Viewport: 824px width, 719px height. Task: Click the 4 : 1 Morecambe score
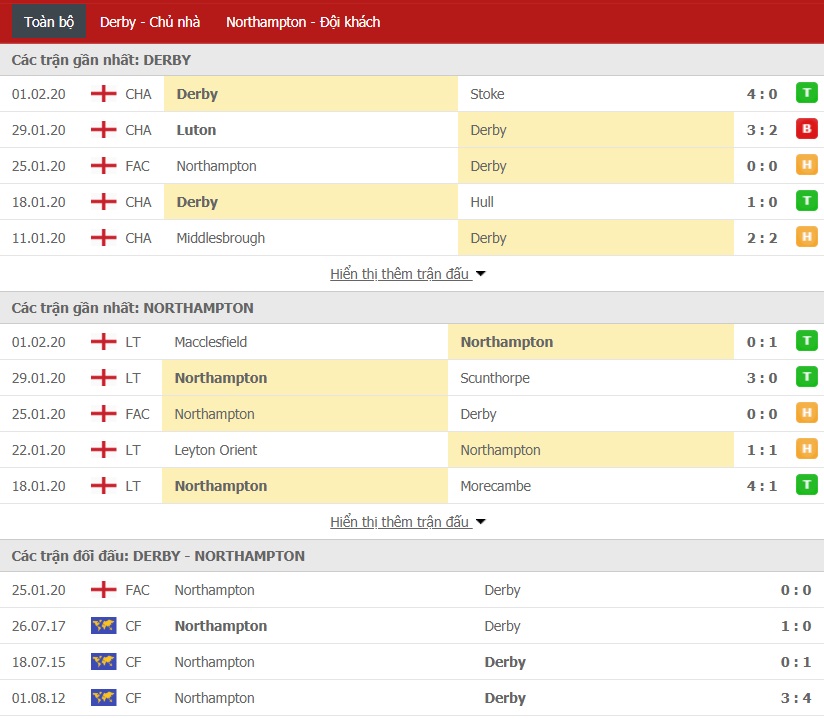coord(761,486)
